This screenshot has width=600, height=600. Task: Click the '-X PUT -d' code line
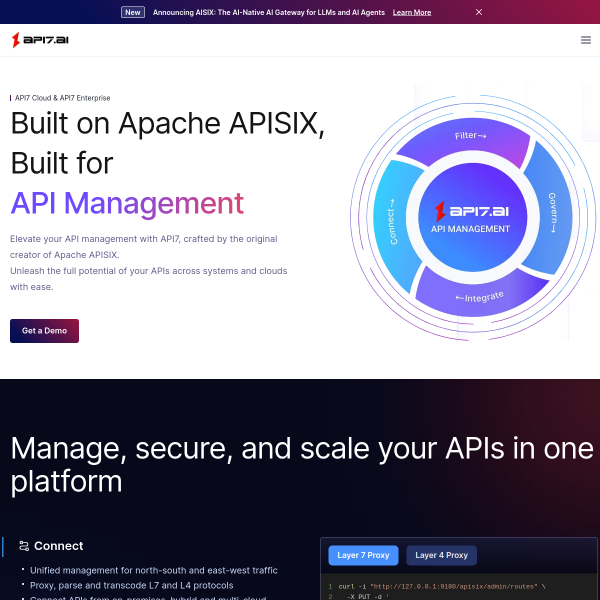pos(367,597)
